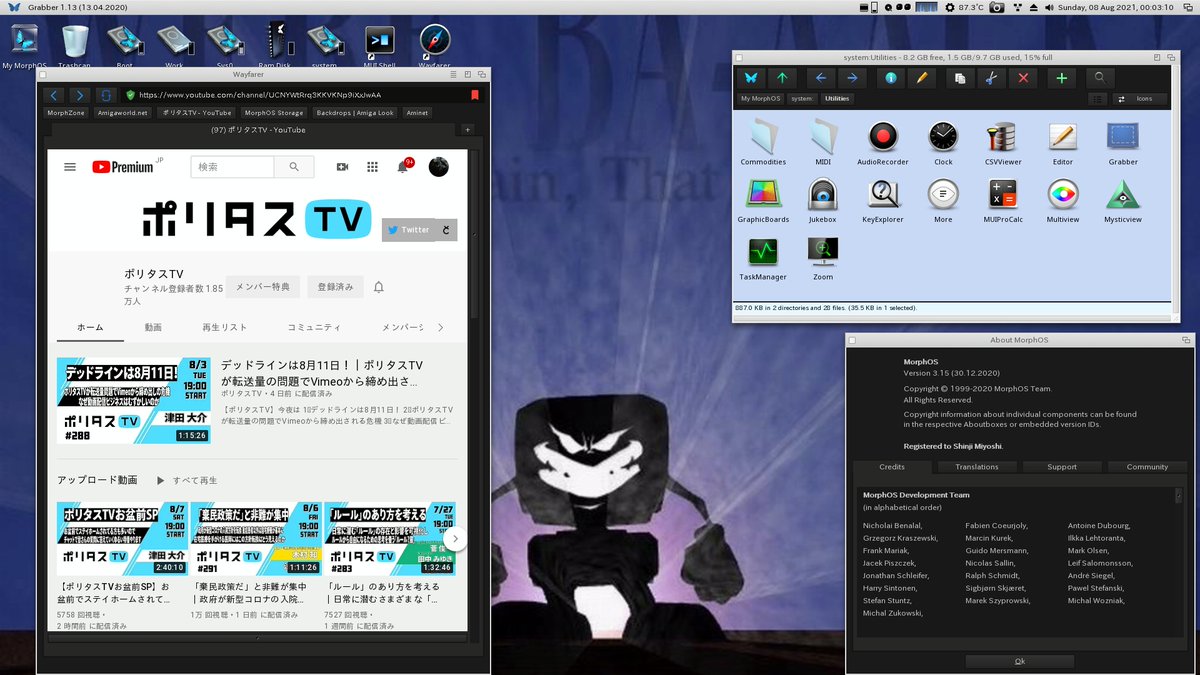
Task: Click the forward arrow in Utilities window
Action: [x=852, y=78]
